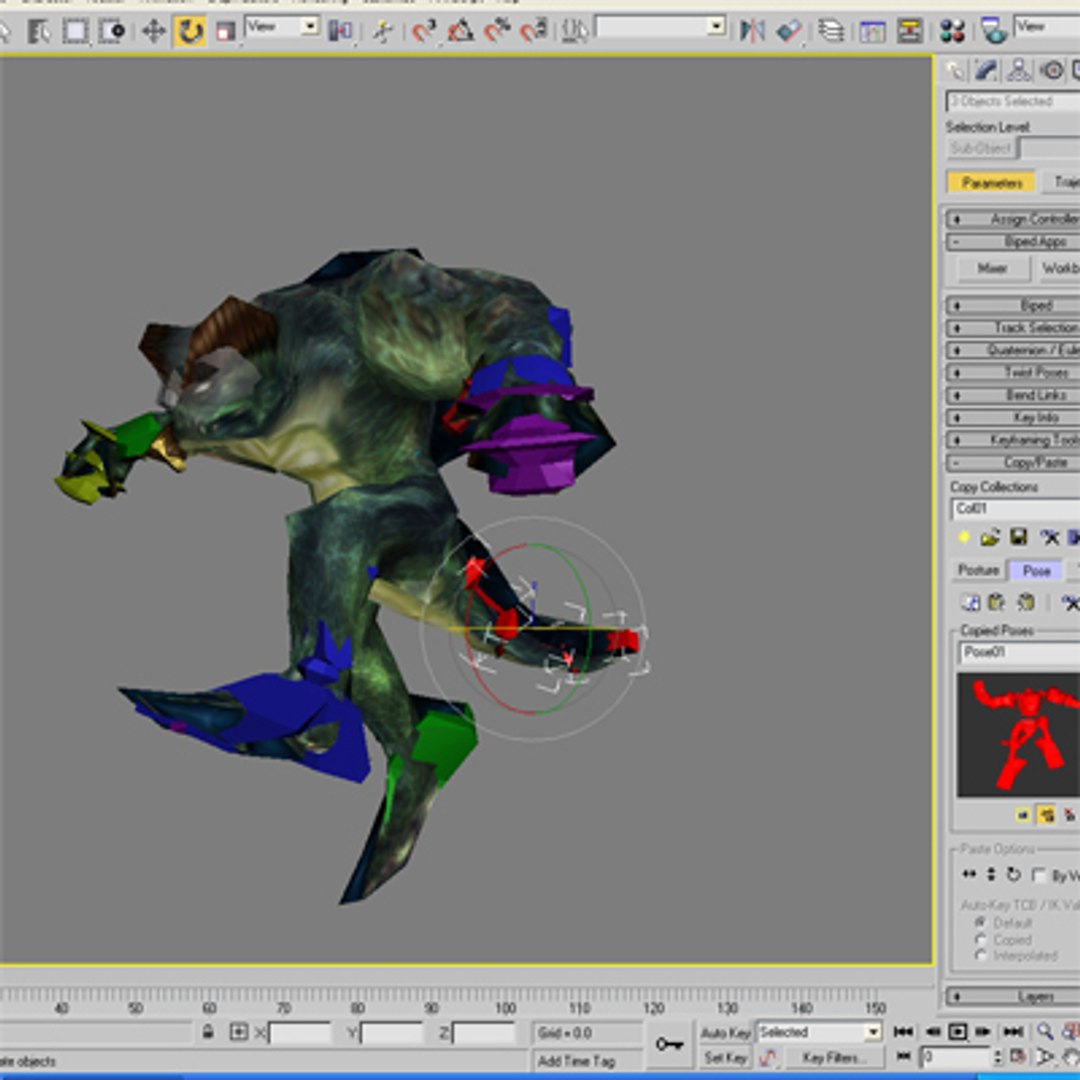Toggle the Paste Options checkbox
The image size is (1080, 1080).
(1039, 875)
